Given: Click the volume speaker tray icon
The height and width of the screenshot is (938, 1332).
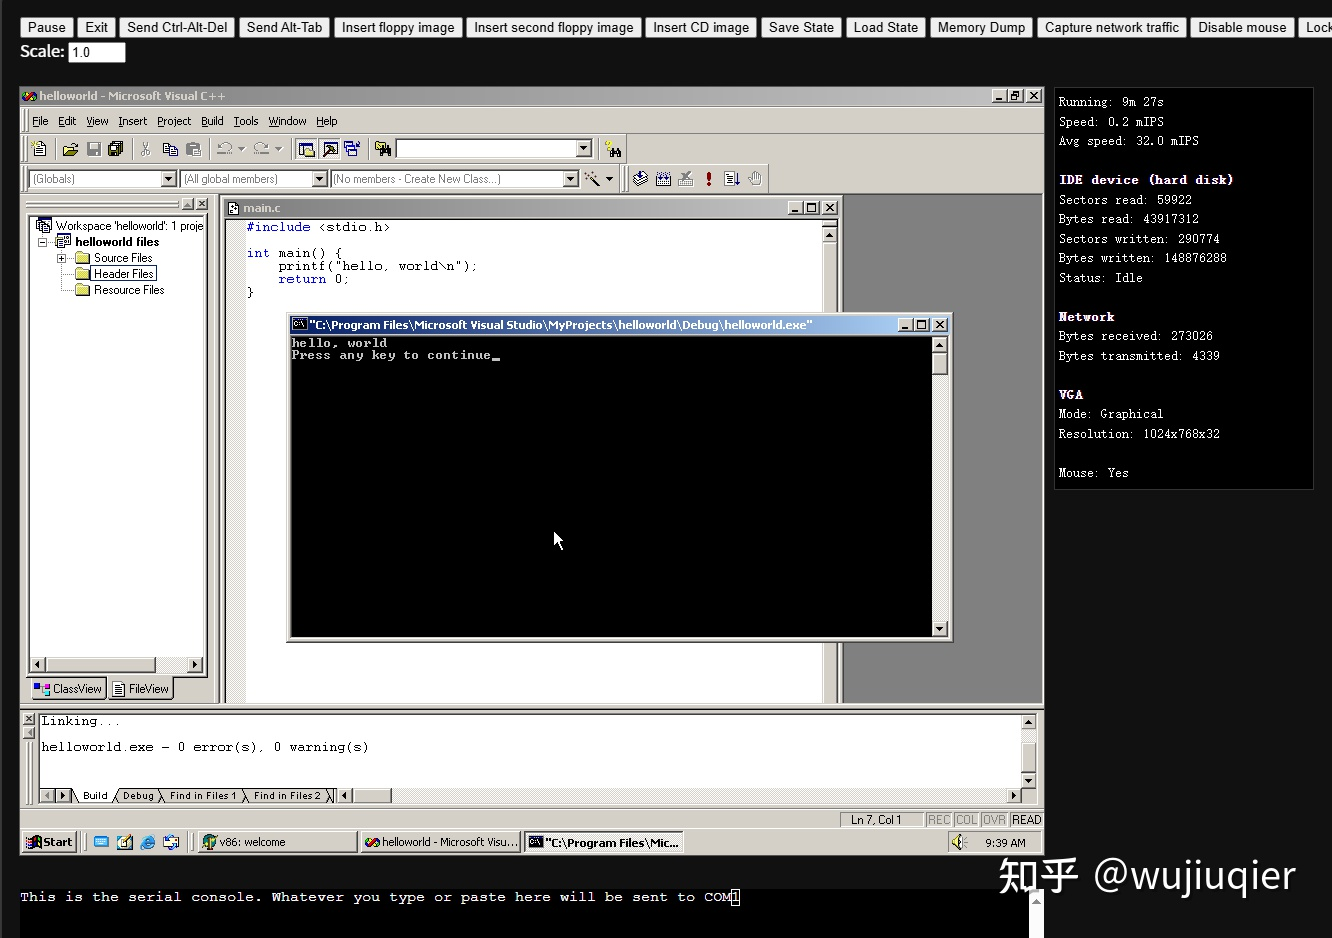Looking at the screenshot, I should pyautogui.click(x=959, y=842).
